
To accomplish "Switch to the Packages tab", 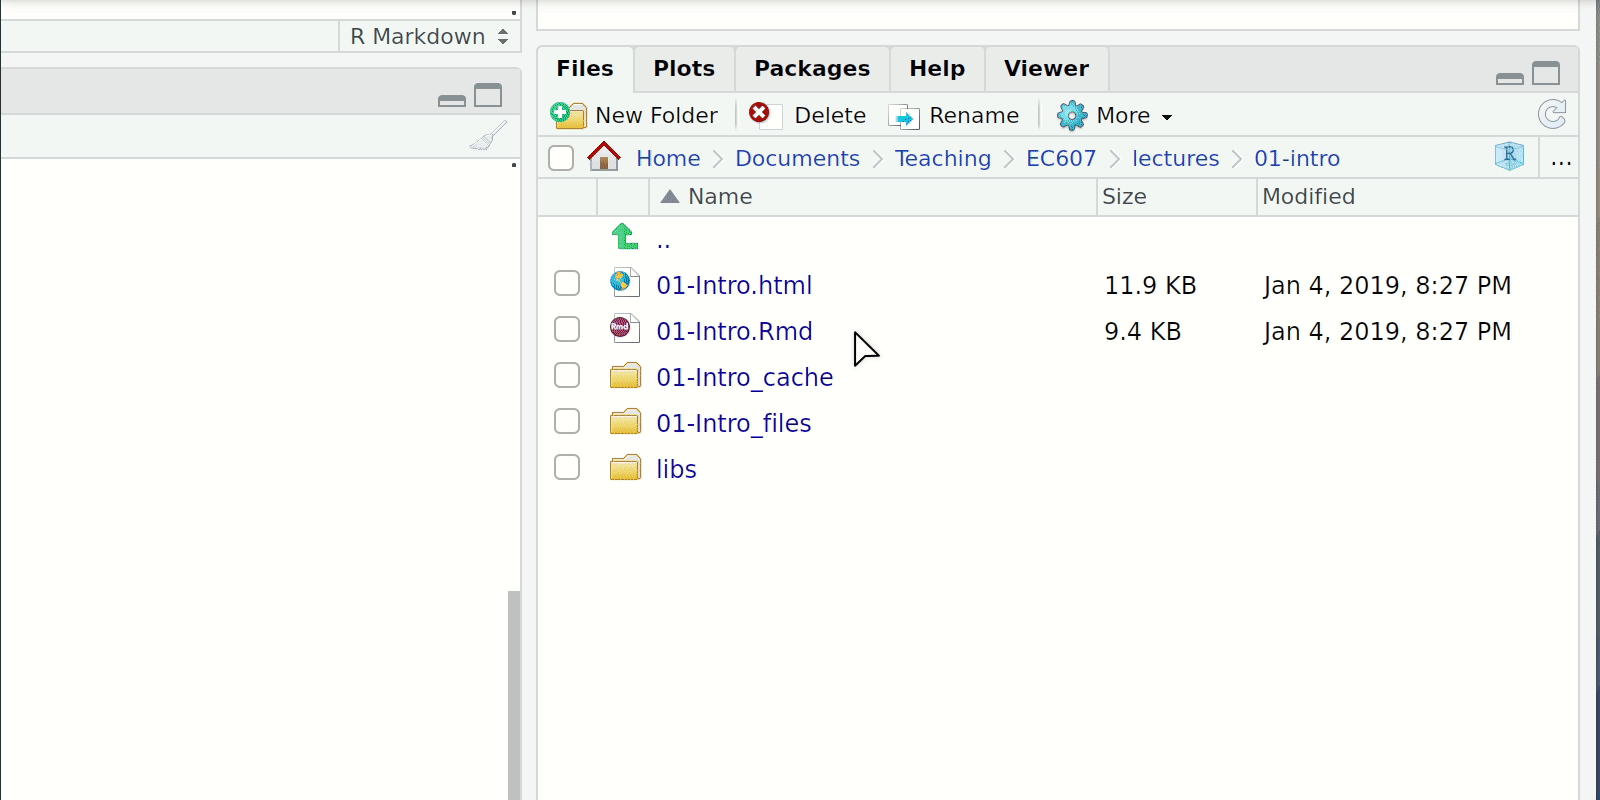I will click(x=811, y=69).
